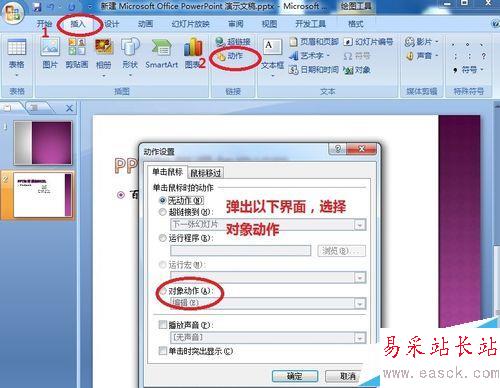Open the 动画 ribbon tab
The image size is (500, 388).
click(145, 24)
